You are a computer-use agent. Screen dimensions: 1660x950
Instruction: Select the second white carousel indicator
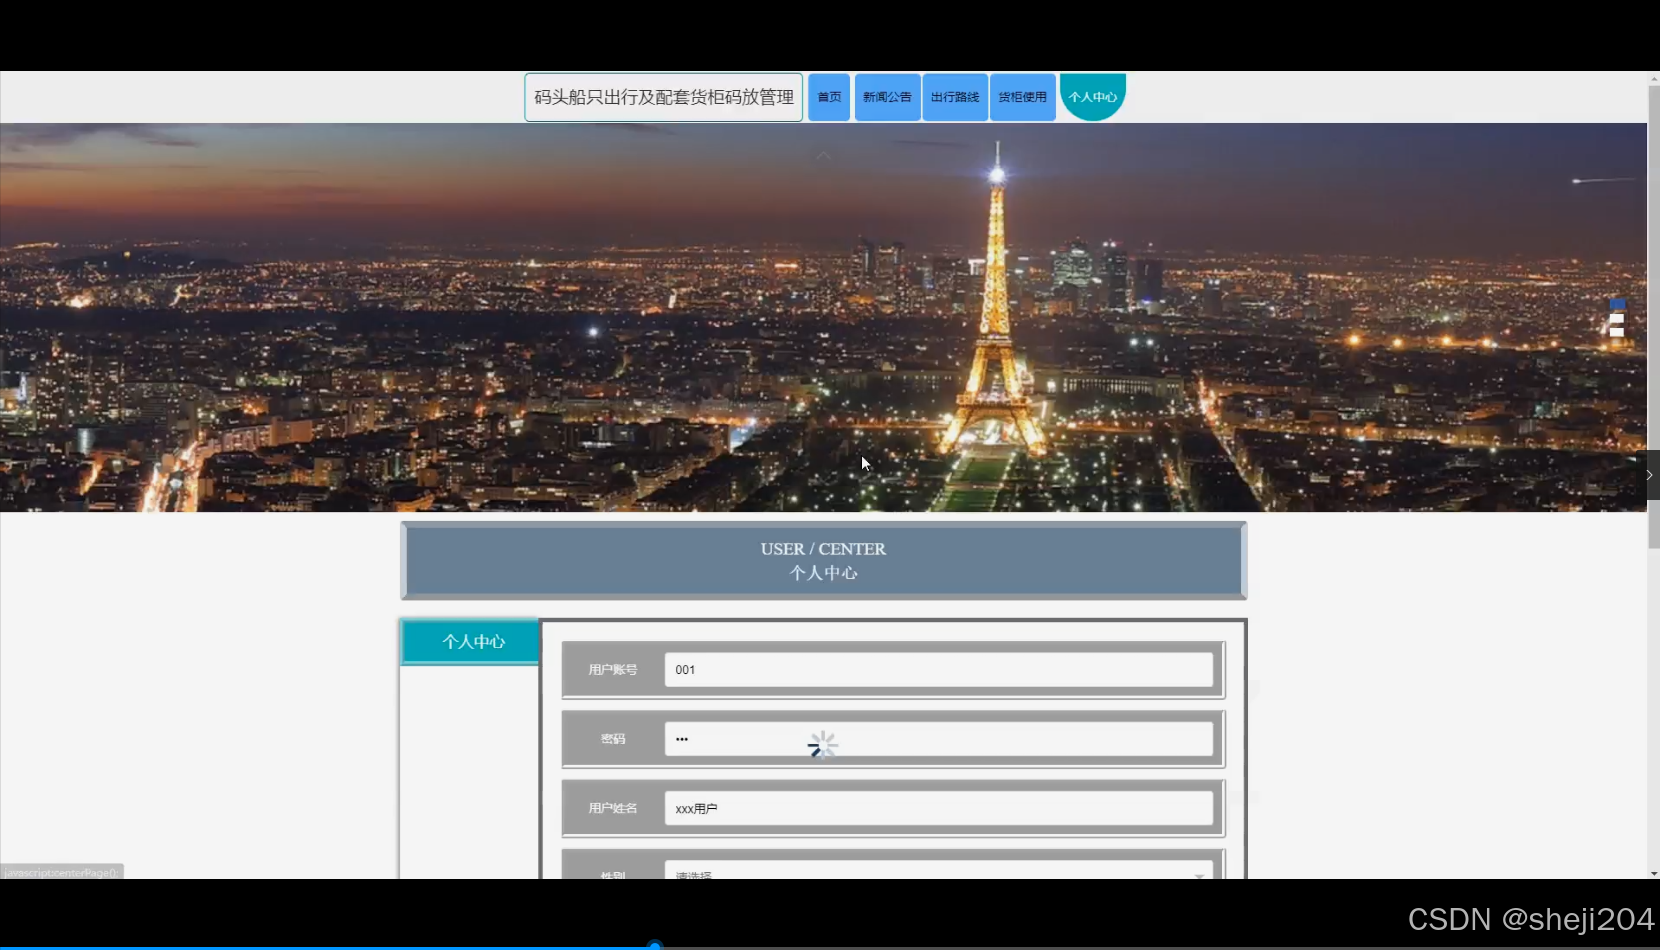click(1617, 318)
